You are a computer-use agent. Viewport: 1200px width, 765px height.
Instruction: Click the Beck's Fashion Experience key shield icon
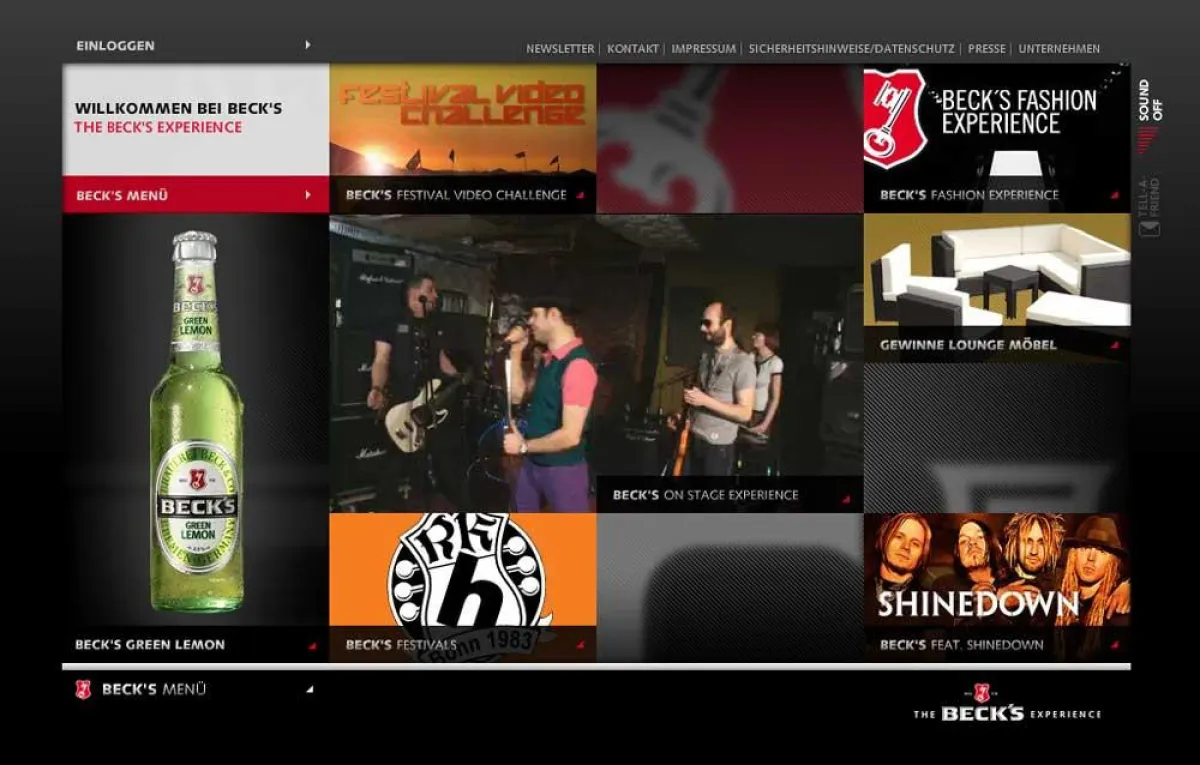click(x=895, y=118)
